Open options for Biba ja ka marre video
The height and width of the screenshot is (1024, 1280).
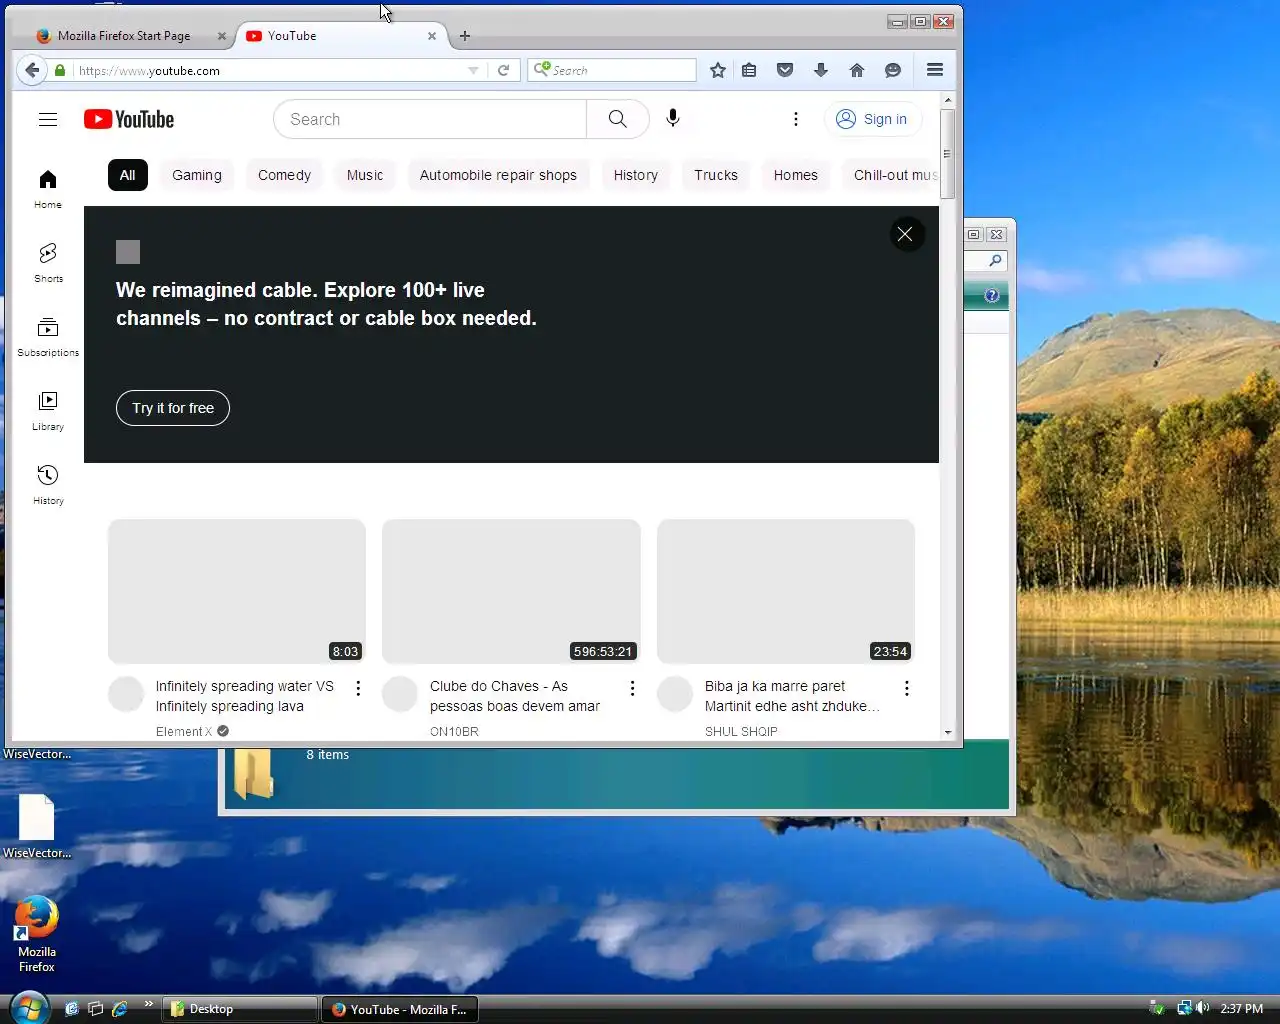[x=907, y=688]
